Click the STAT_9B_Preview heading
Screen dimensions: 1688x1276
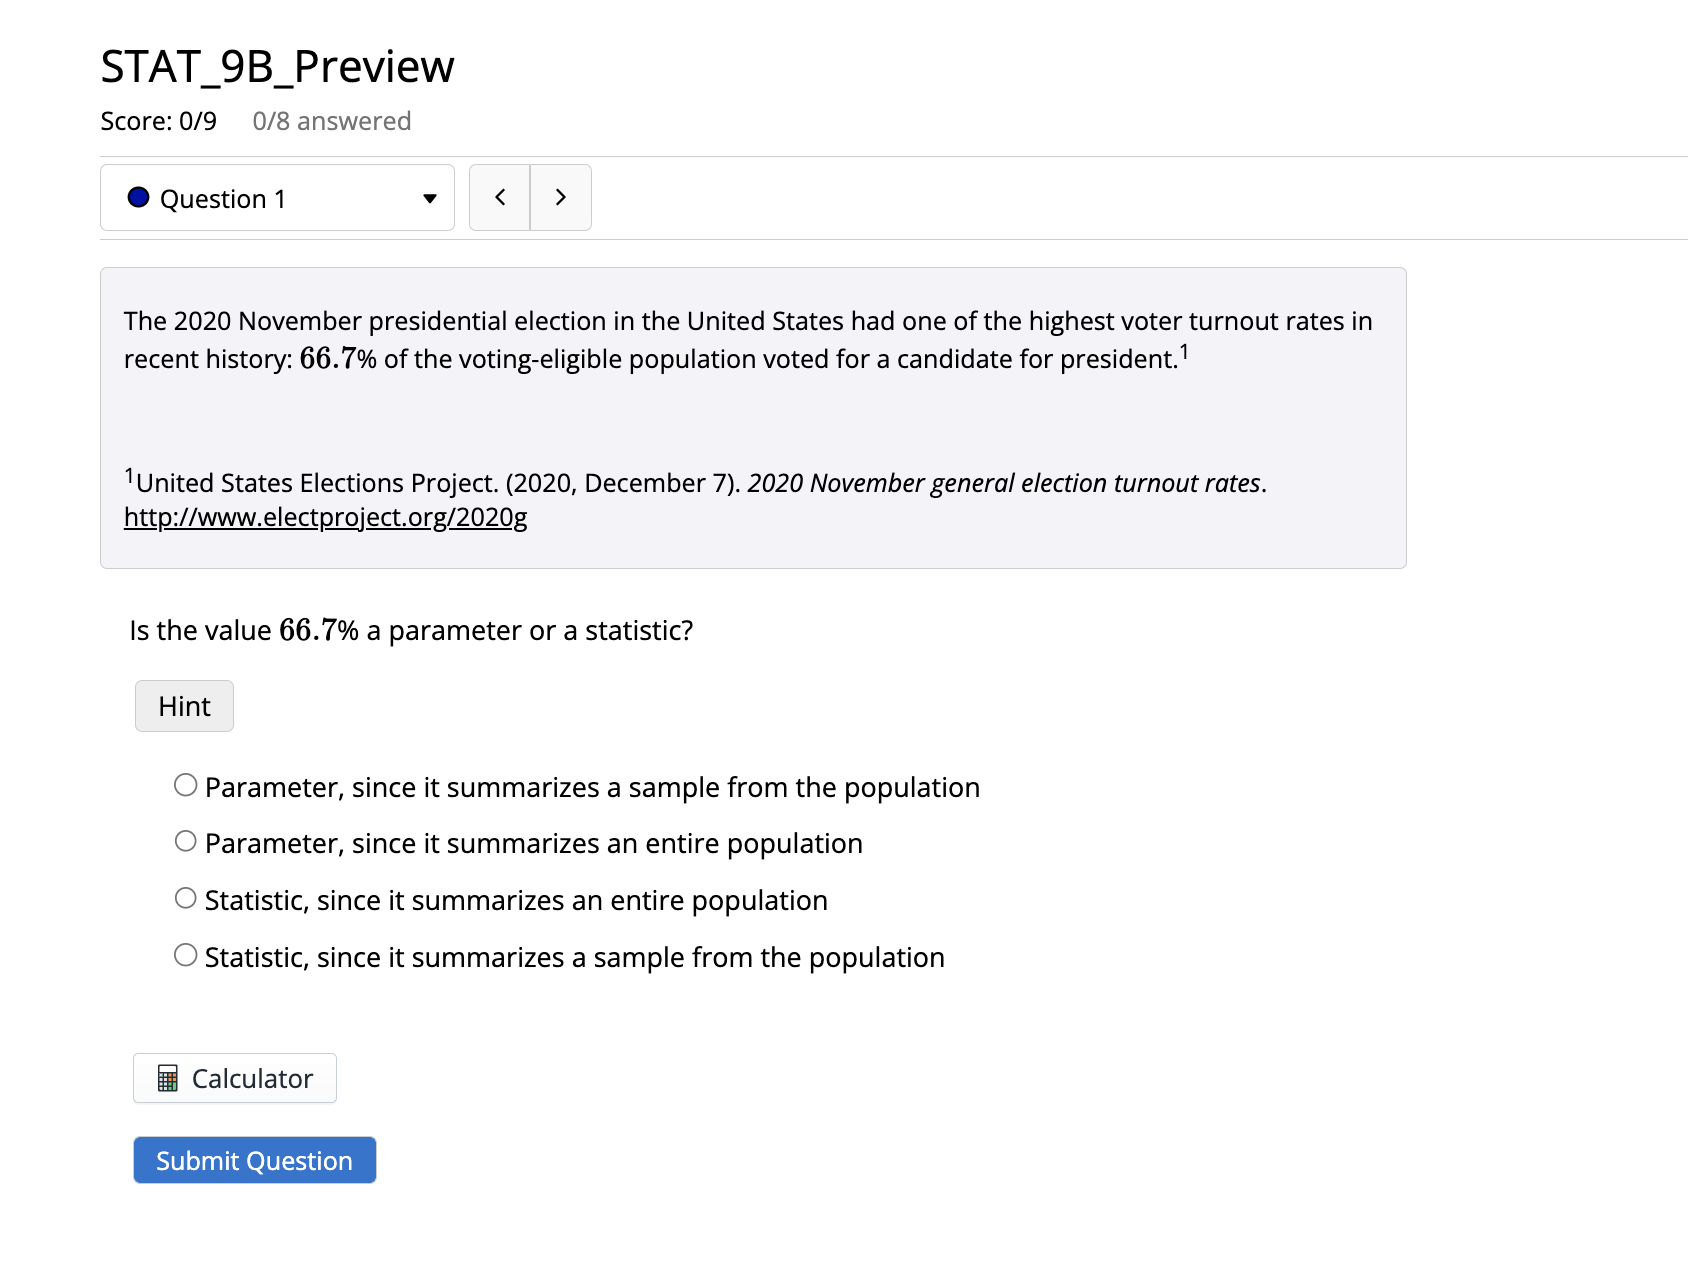(278, 67)
